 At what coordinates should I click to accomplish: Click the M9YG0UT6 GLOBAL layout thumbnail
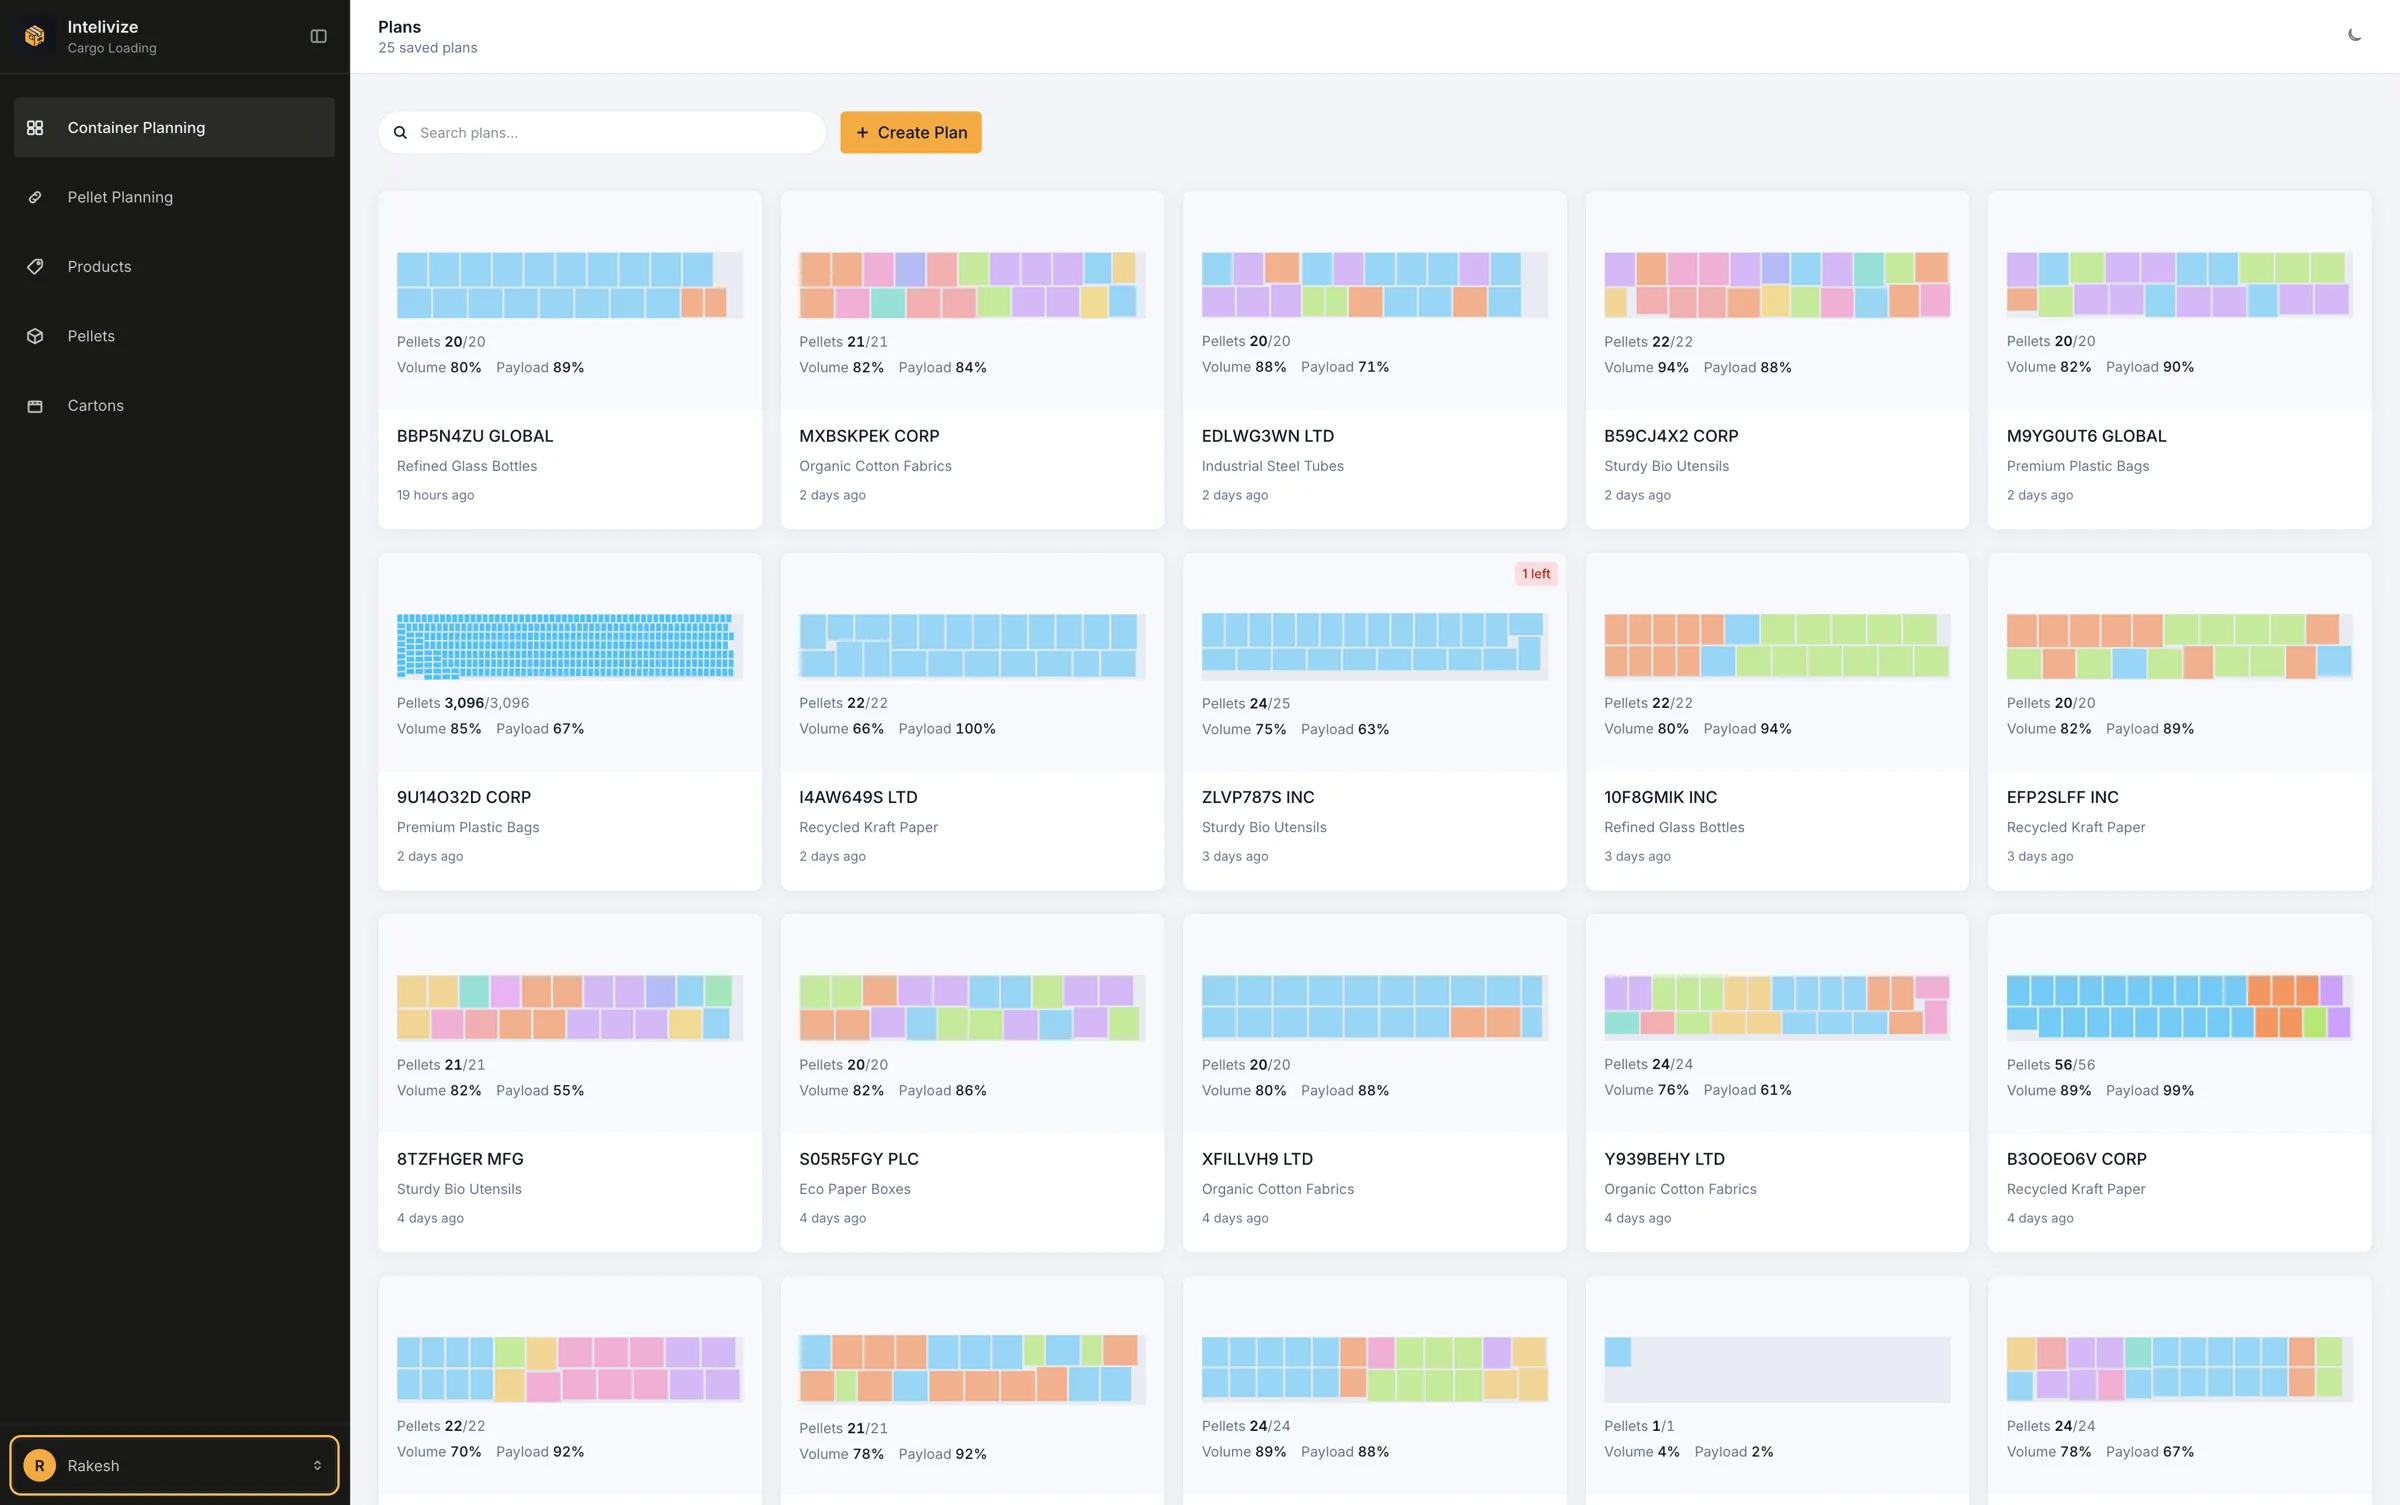tap(2179, 284)
